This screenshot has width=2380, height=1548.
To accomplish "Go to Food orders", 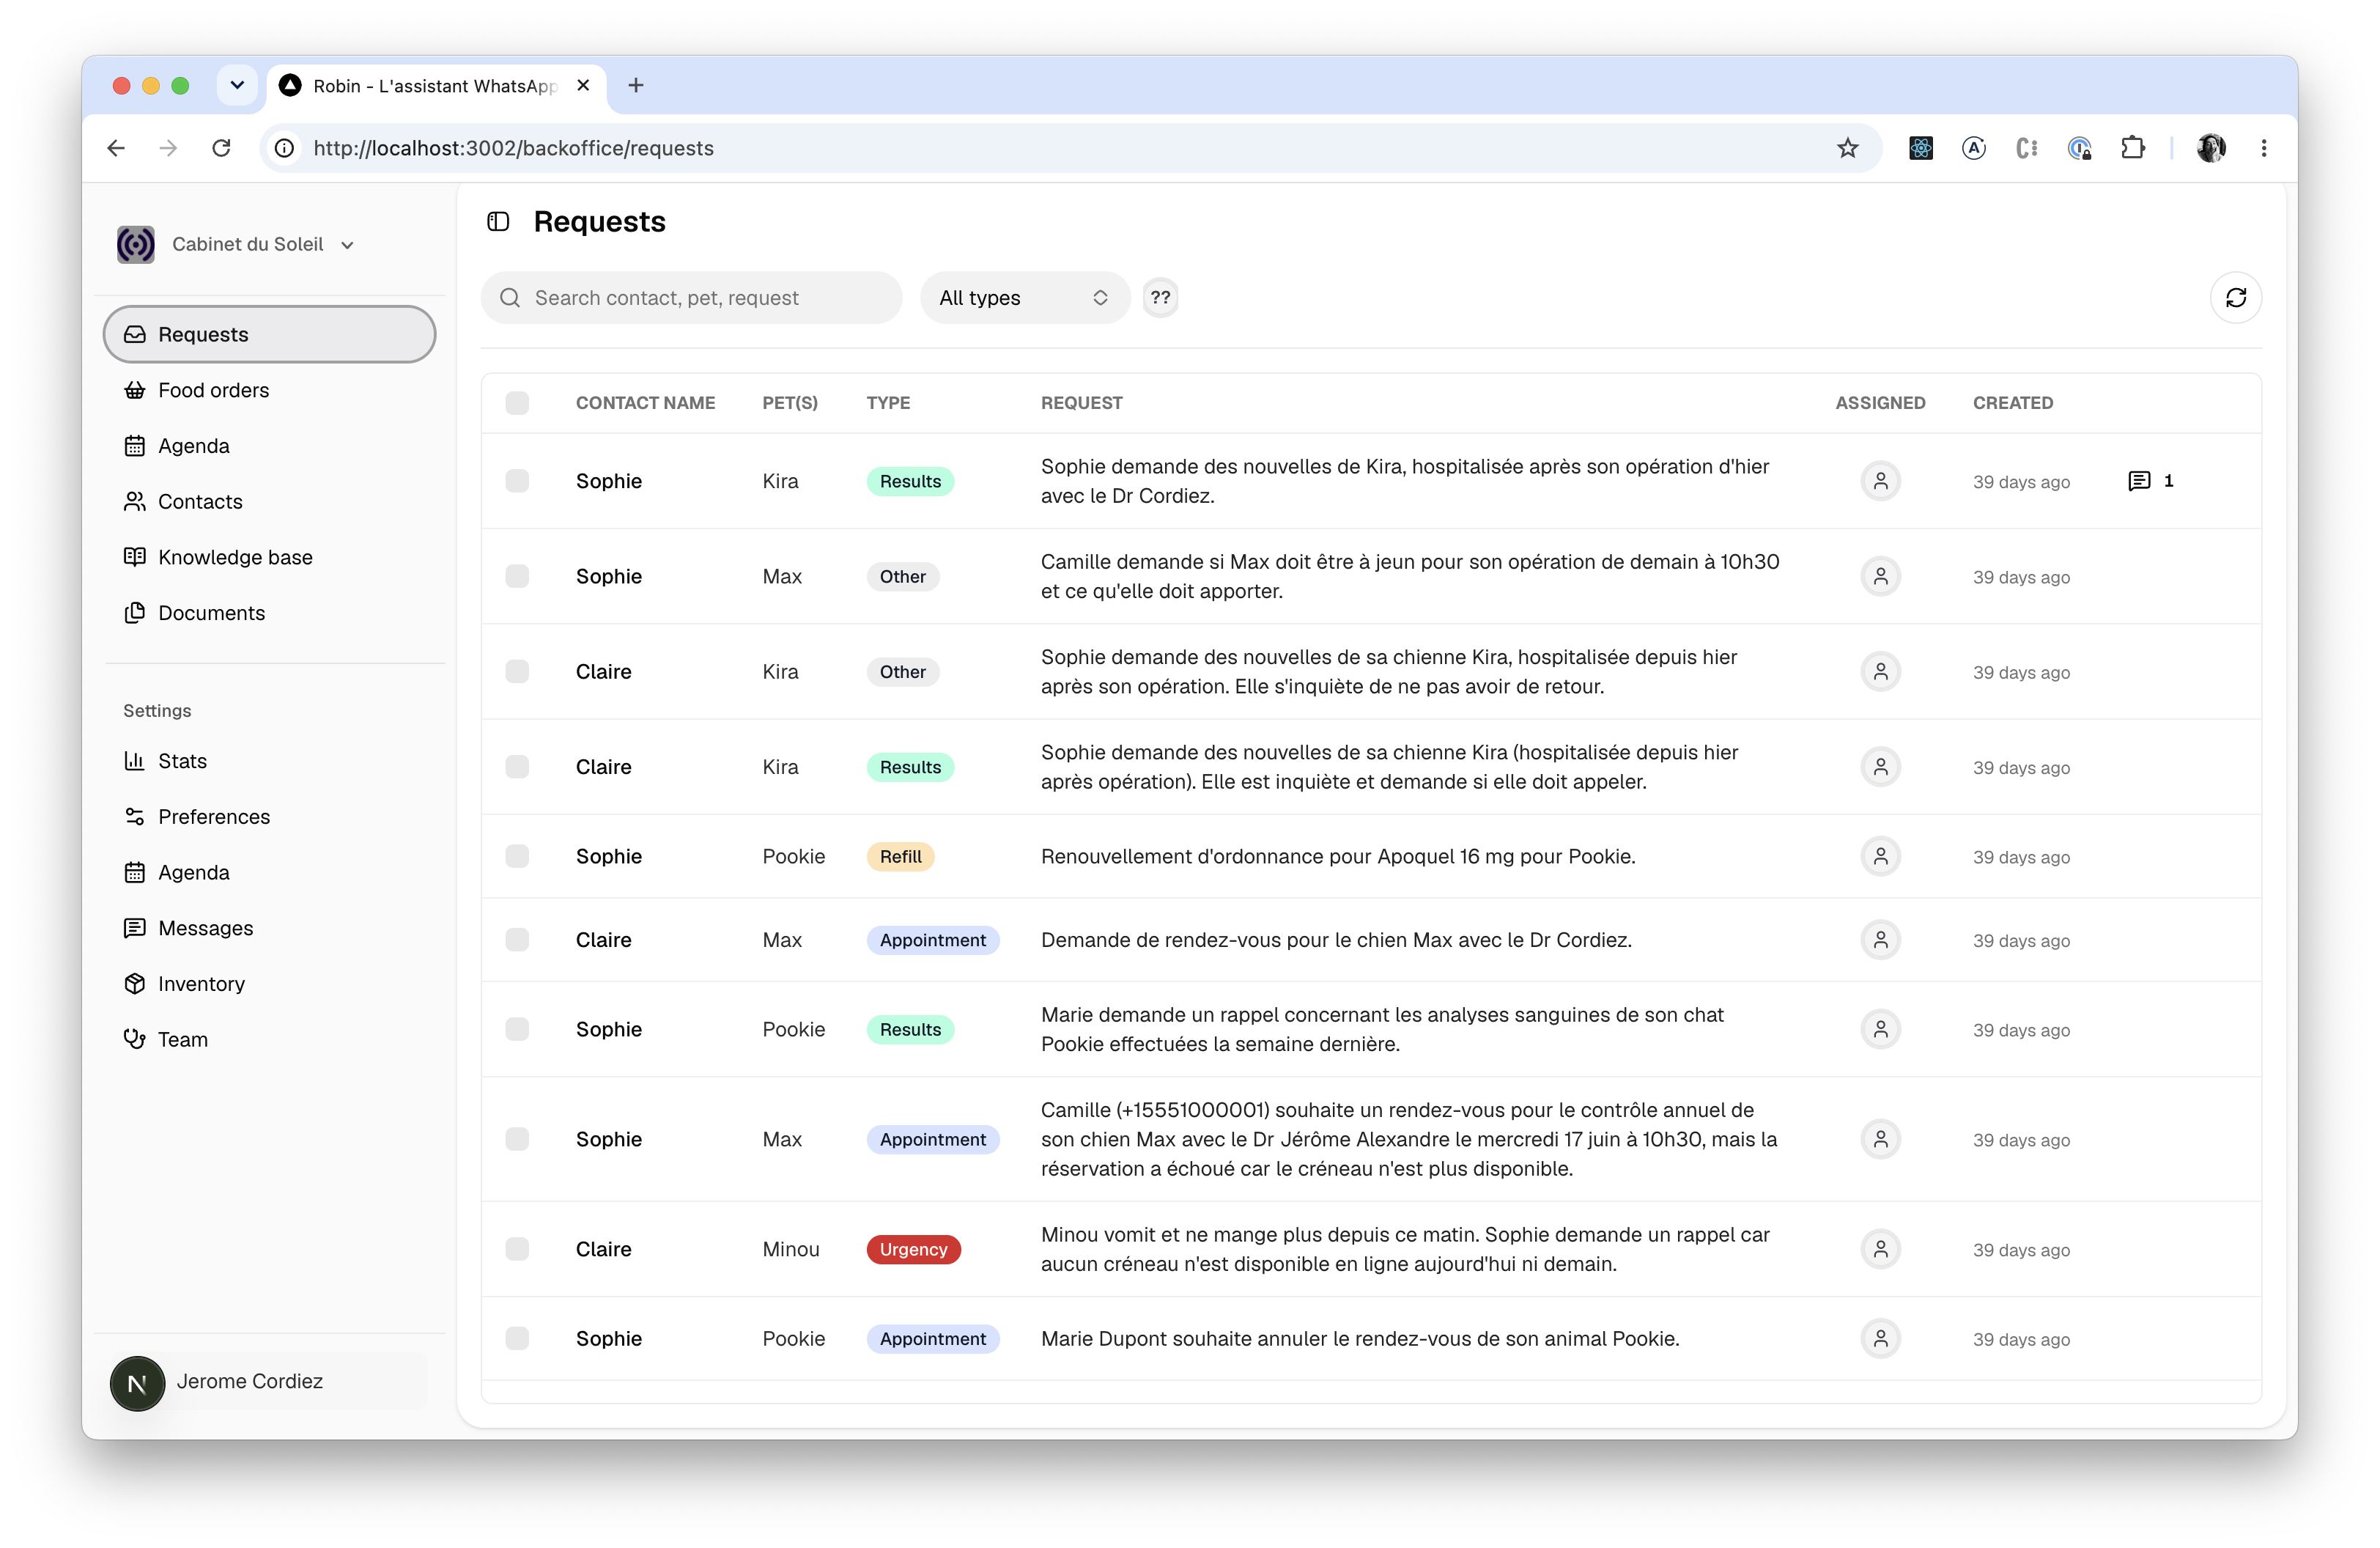I will tap(269, 390).
